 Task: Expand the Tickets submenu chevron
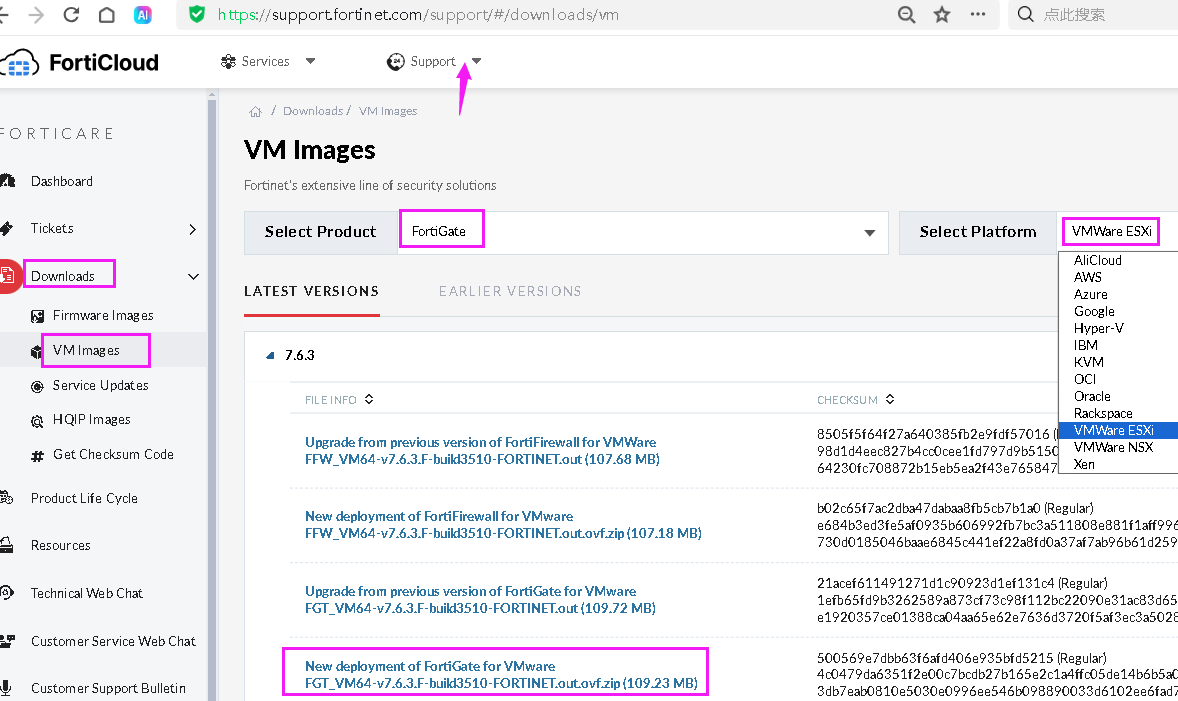pos(193,229)
